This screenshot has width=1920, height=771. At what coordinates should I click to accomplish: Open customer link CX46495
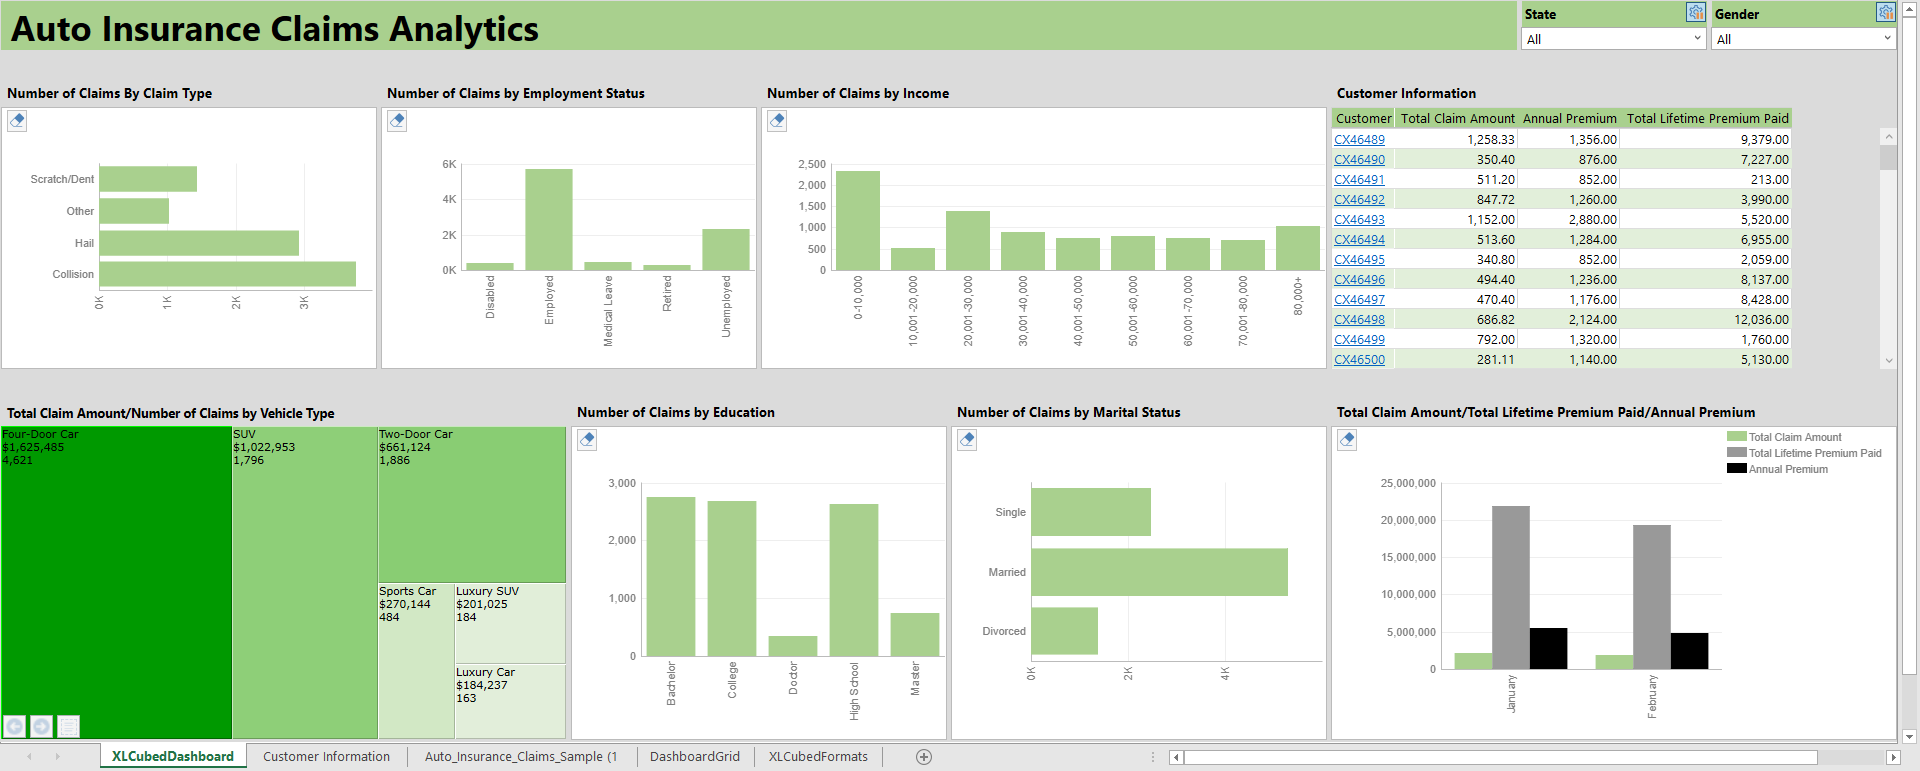[x=1359, y=260]
